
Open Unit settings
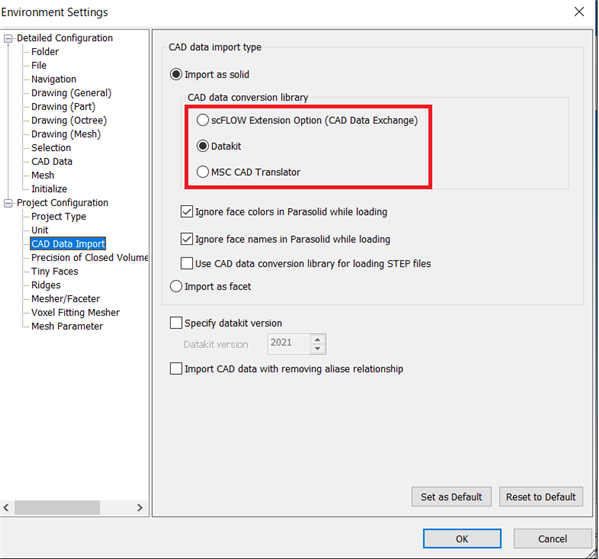tap(40, 230)
